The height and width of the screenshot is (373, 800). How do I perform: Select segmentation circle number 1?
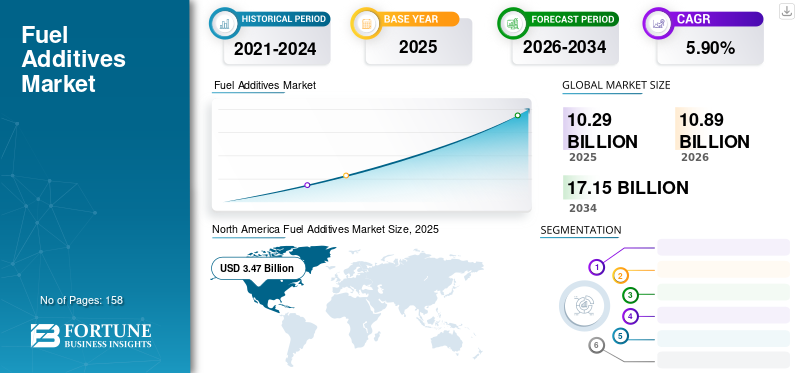(x=596, y=267)
